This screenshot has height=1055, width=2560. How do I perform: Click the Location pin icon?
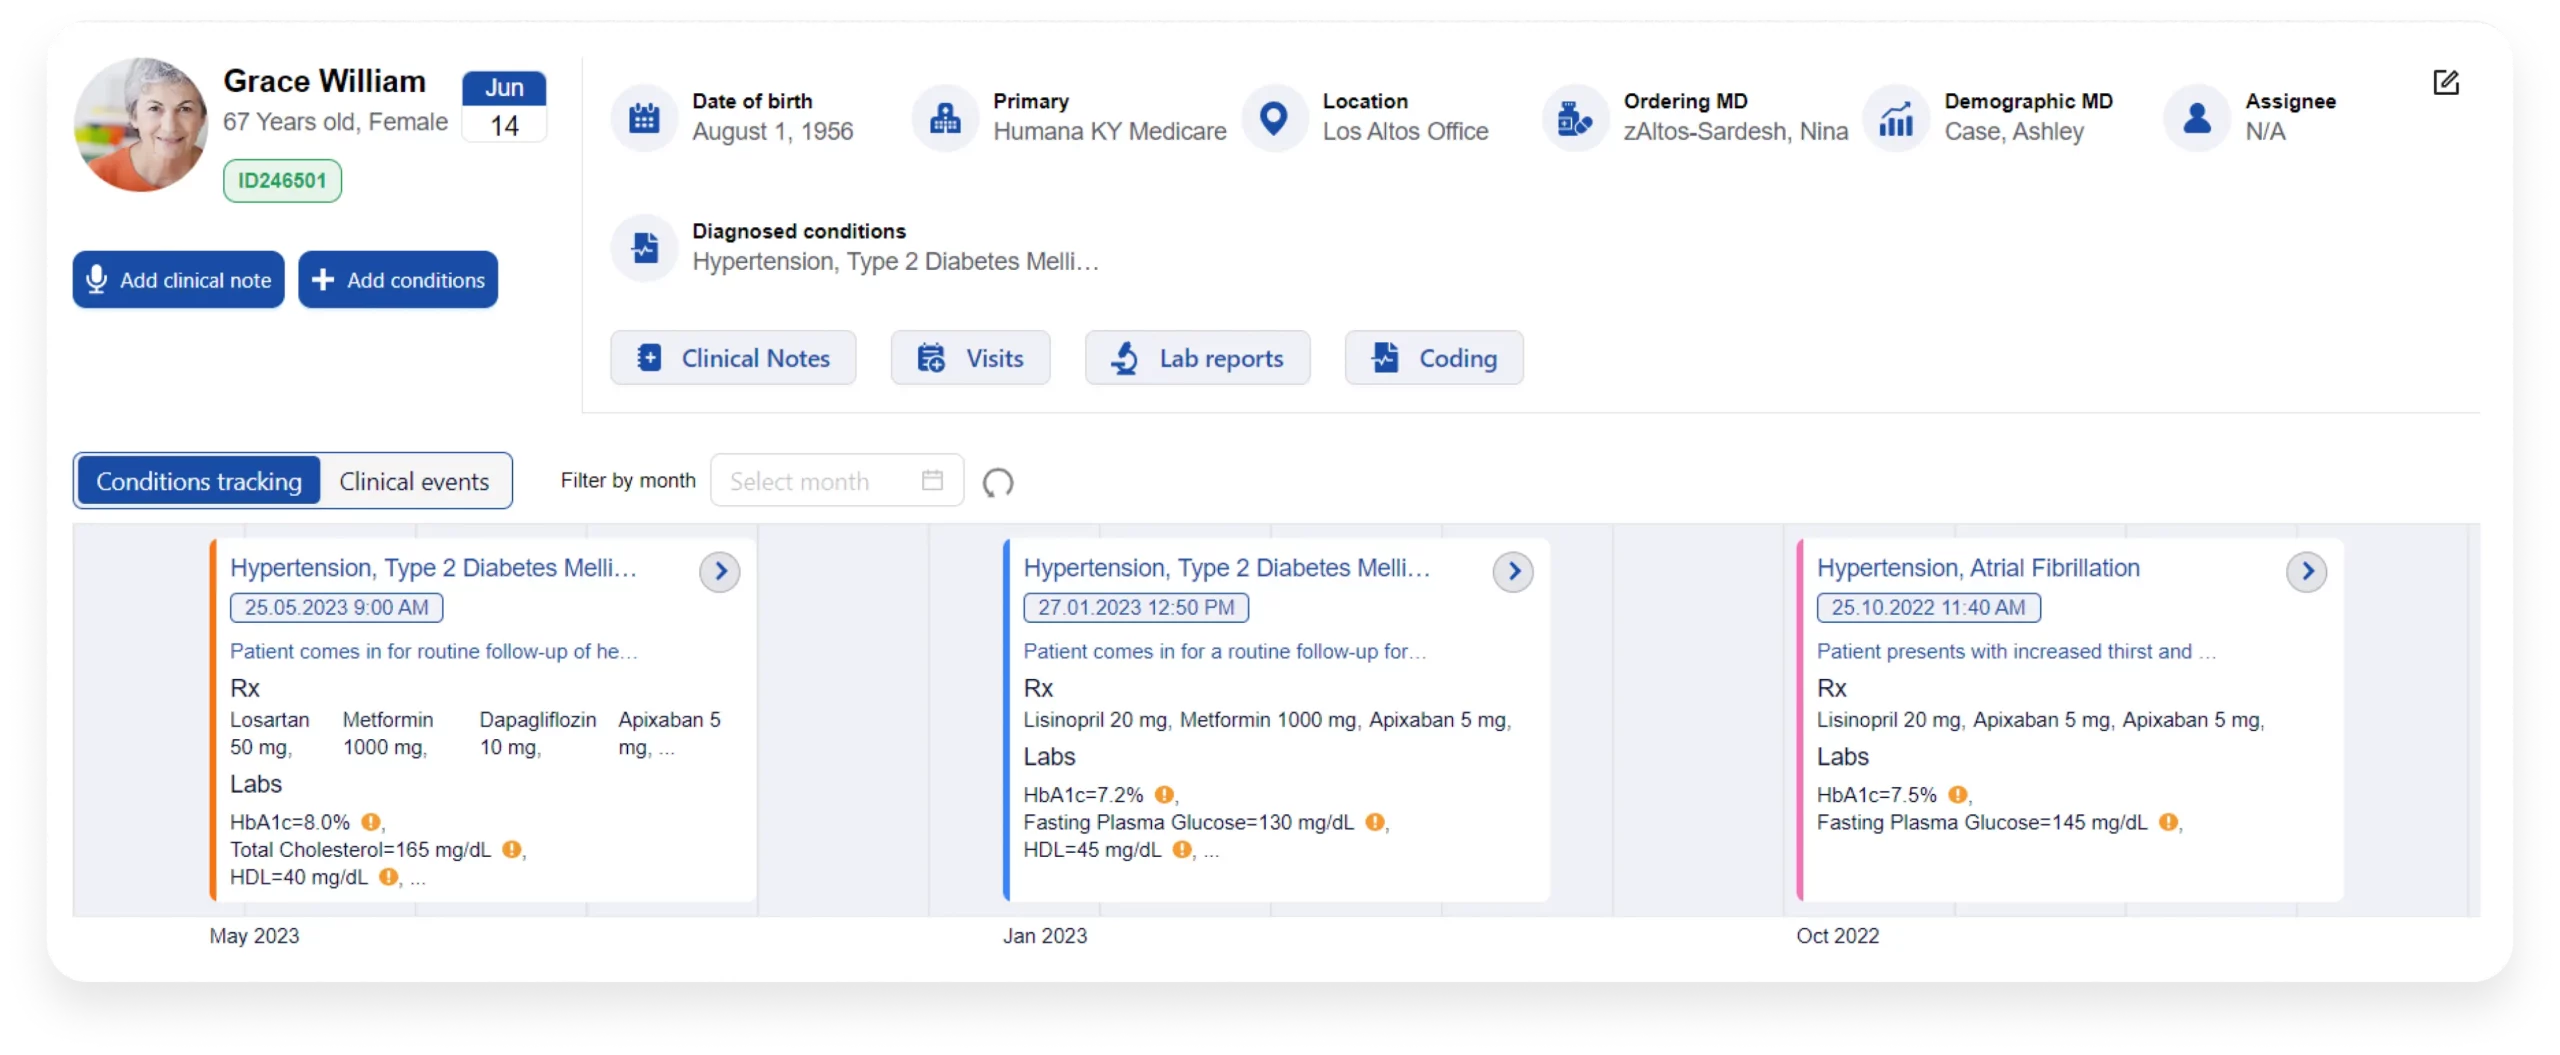pyautogui.click(x=1274, y=118)
